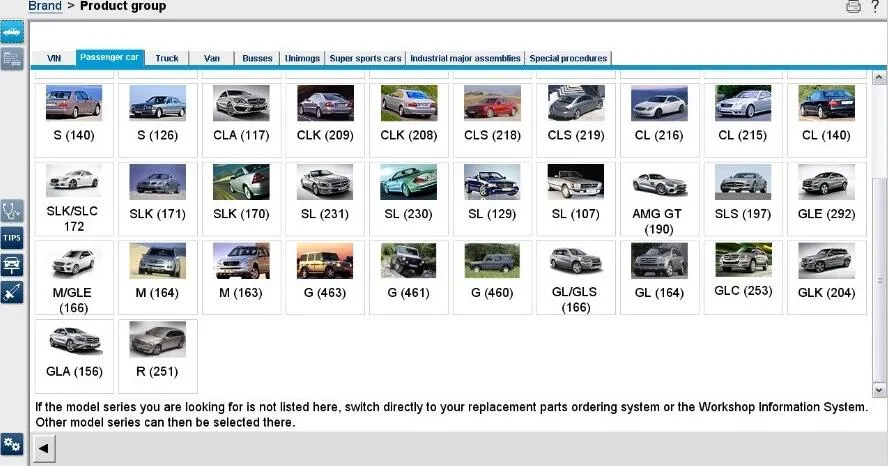Select the CL (216) model

659,119
